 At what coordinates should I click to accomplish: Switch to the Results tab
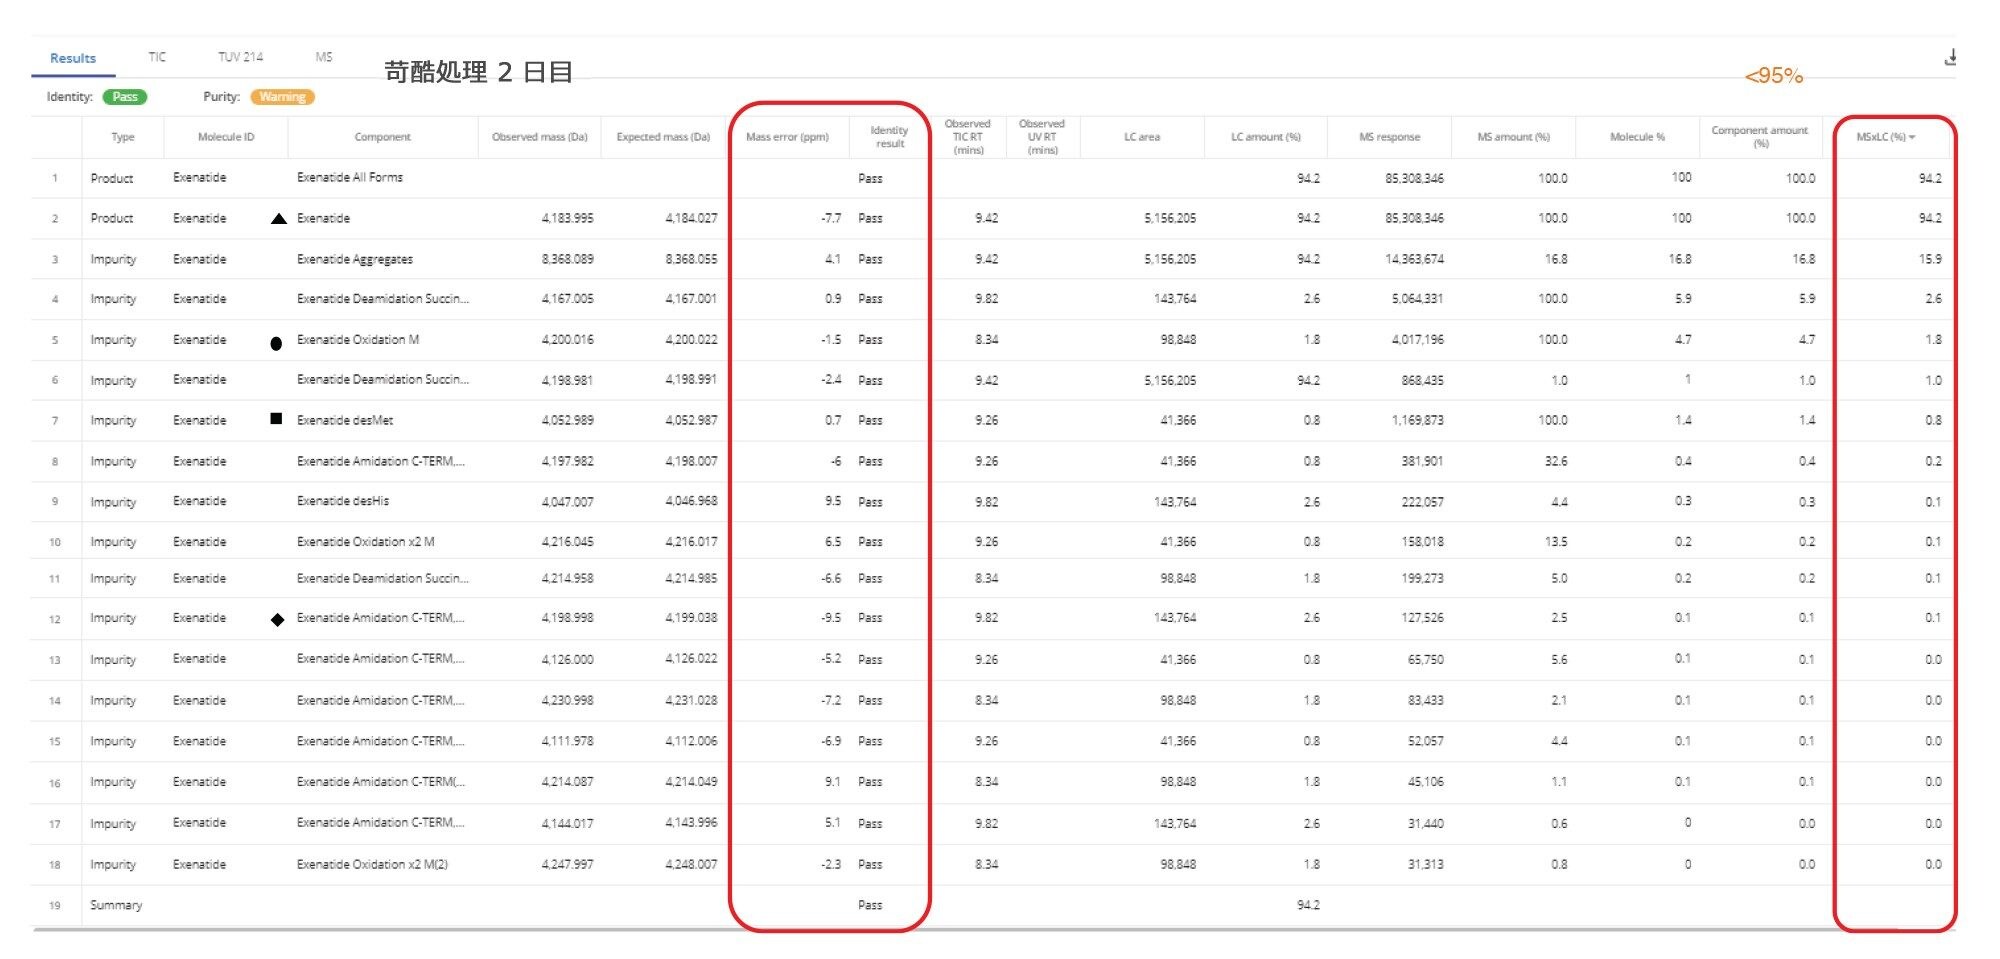pyautogui.click(x=73, y=58)
